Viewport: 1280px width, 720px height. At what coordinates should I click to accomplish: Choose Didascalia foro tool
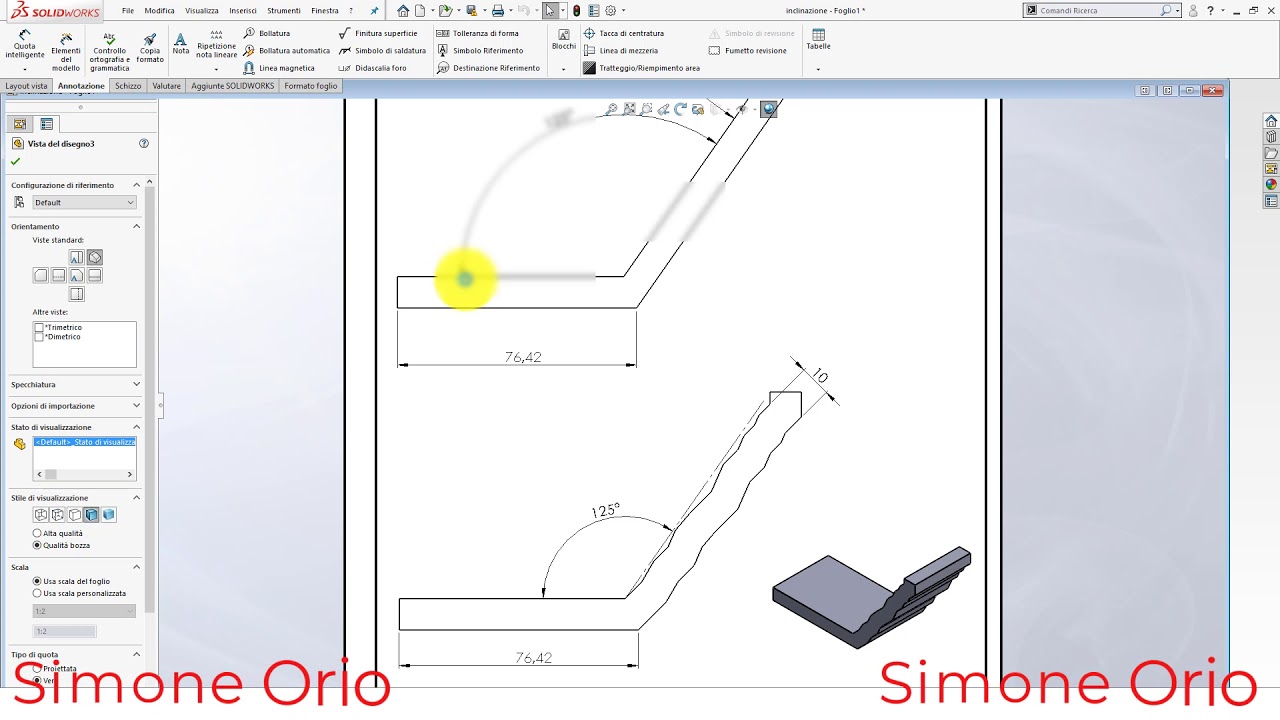coord(373,68)
